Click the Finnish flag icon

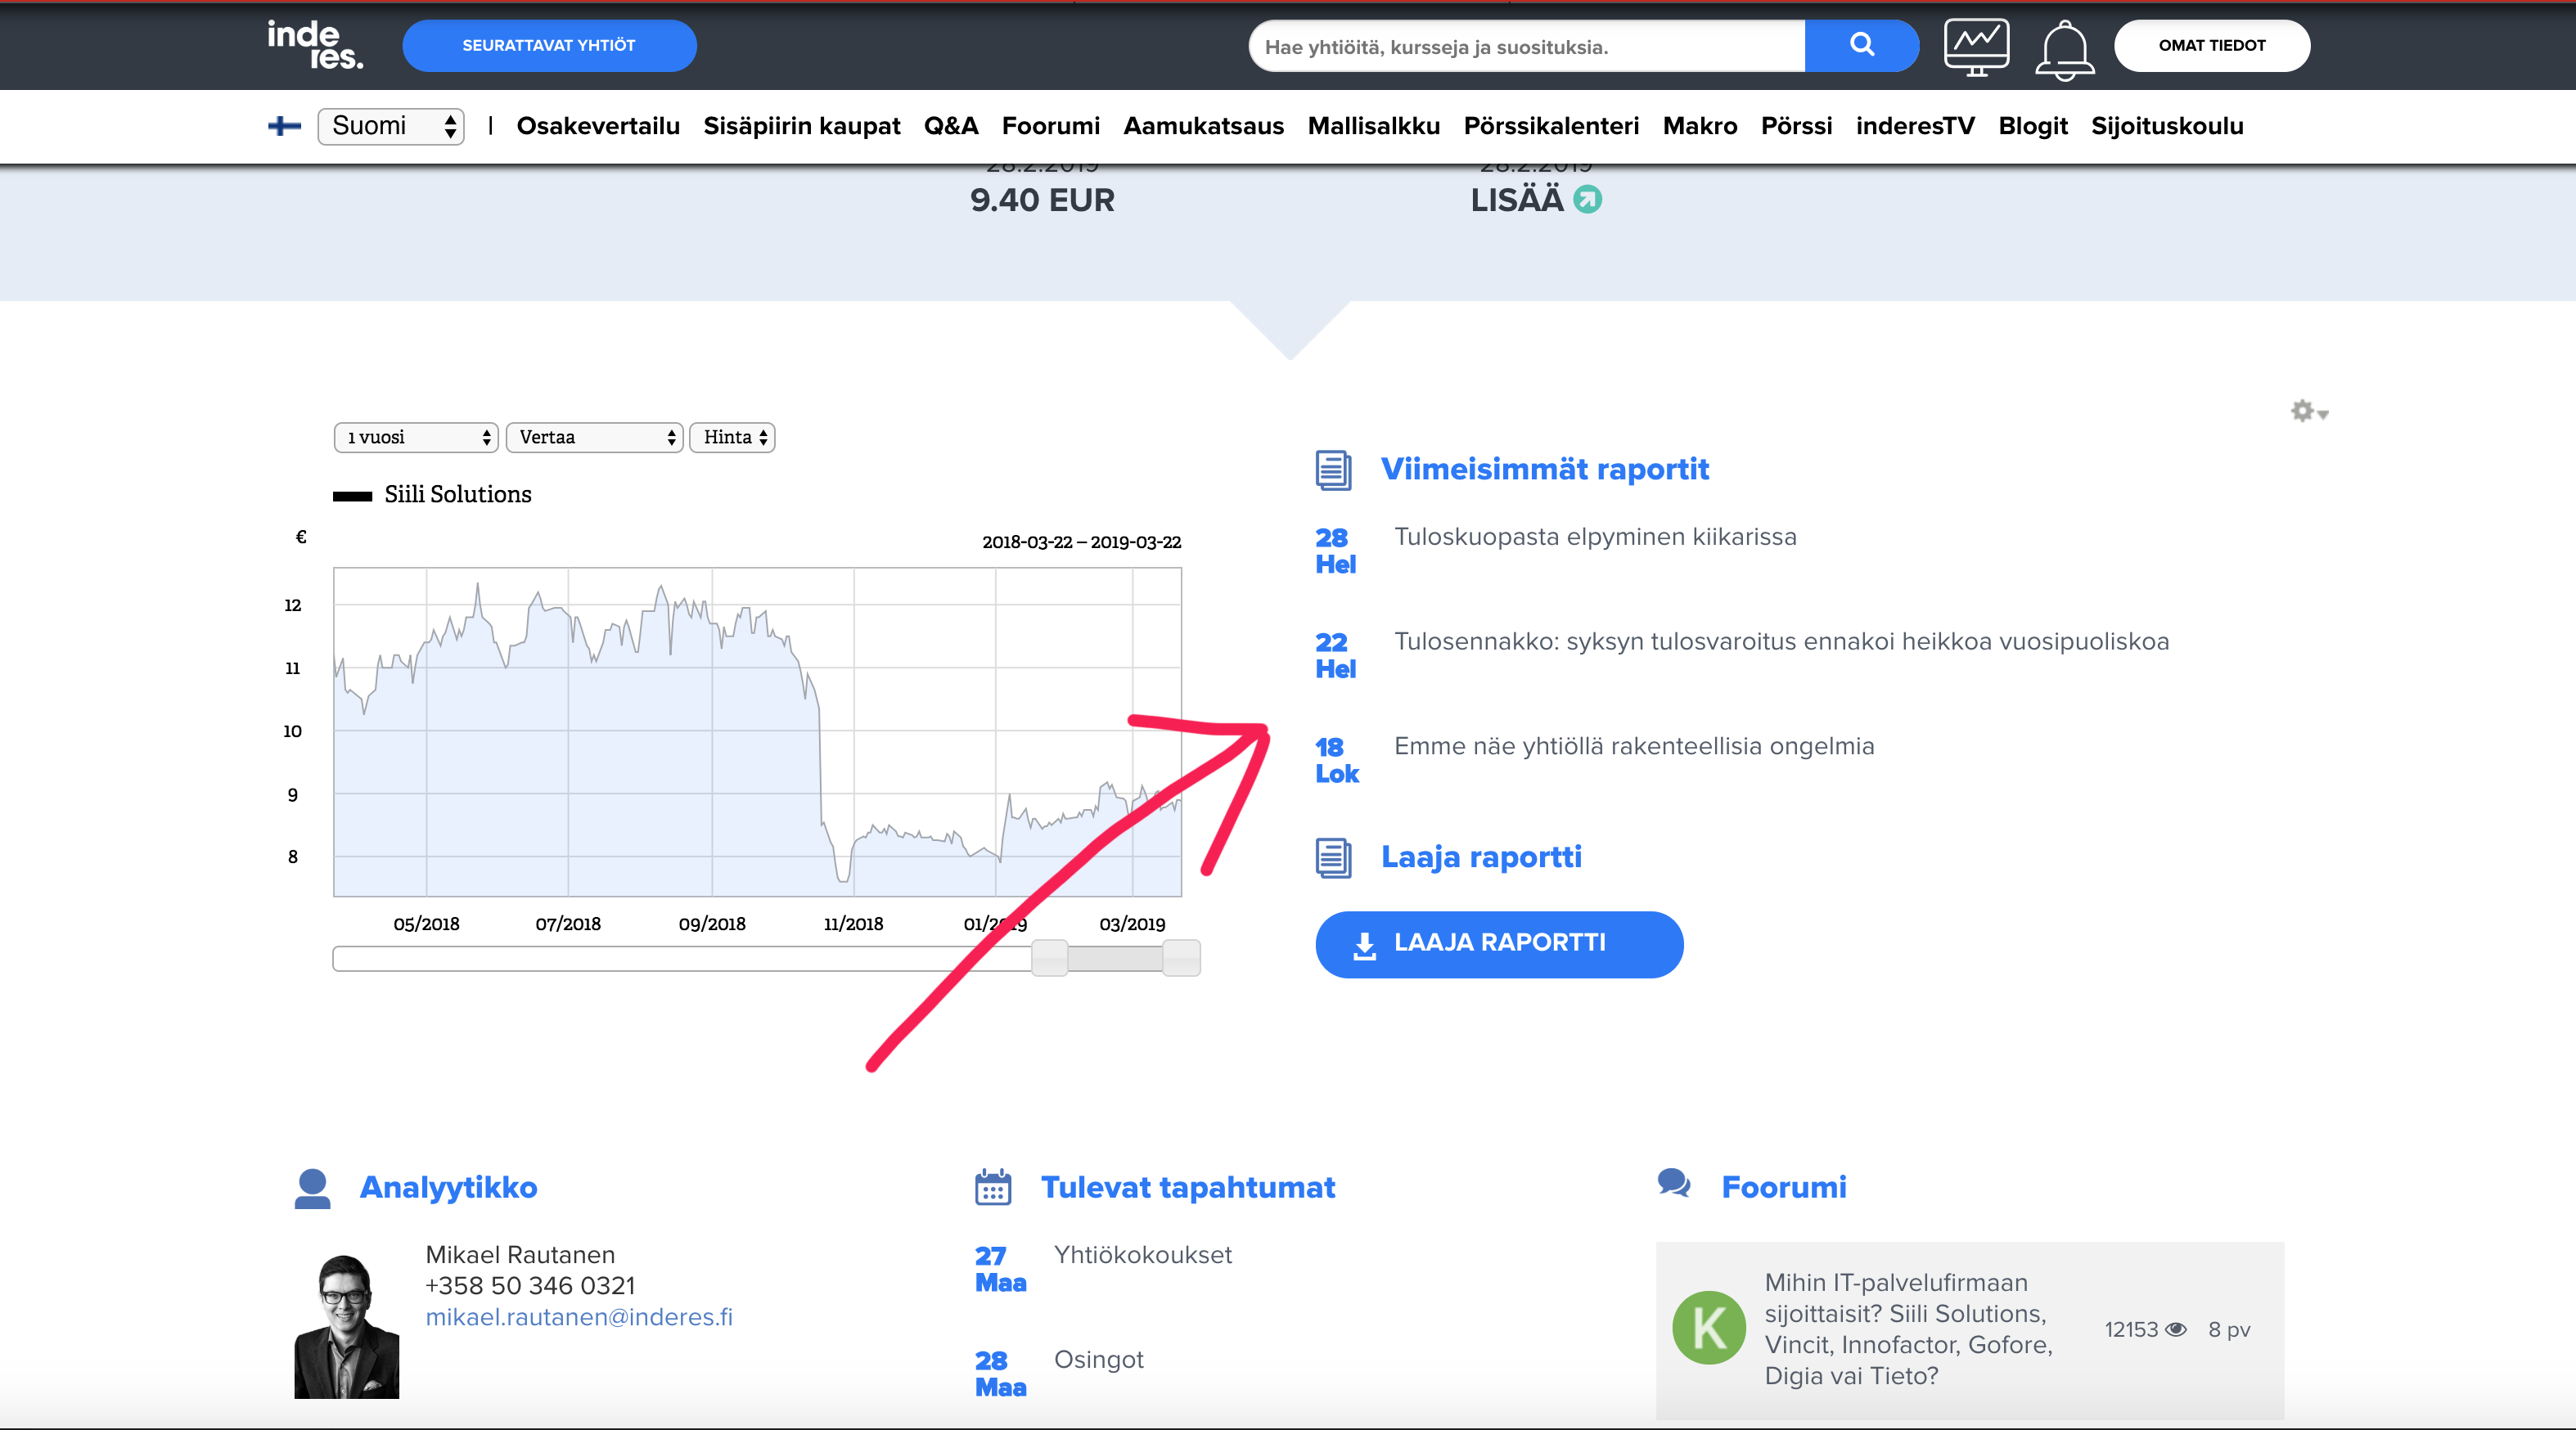click(x=285, y=126)
